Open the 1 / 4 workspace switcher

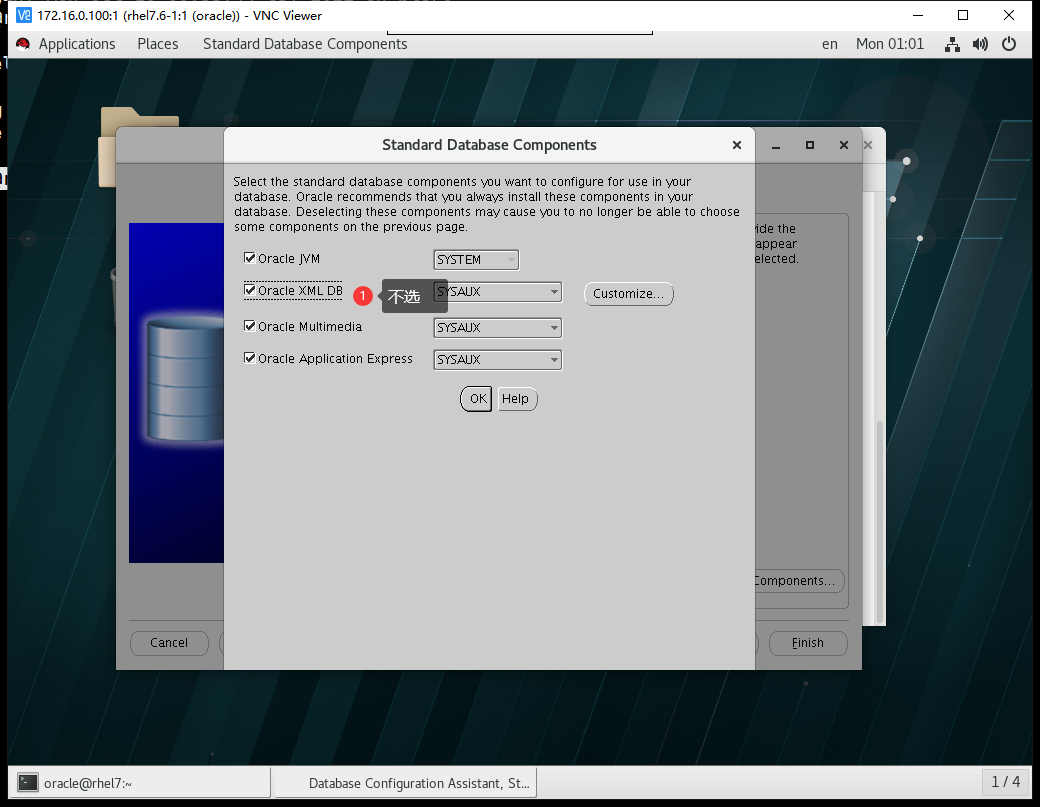(x=1006, y=782)
